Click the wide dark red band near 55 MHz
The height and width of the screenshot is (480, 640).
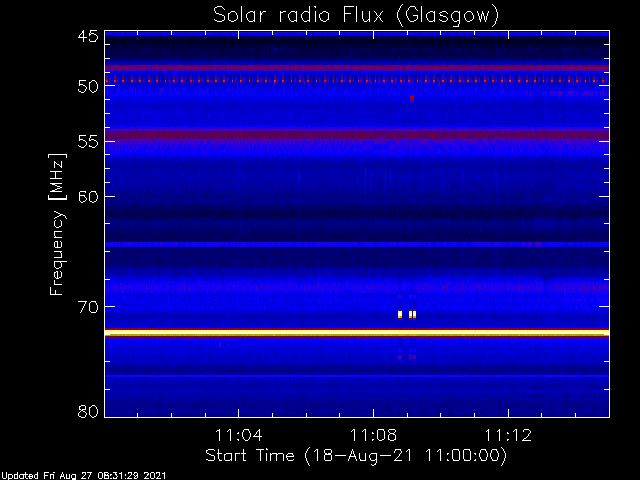pyautogui.click(x=357, y=134)
